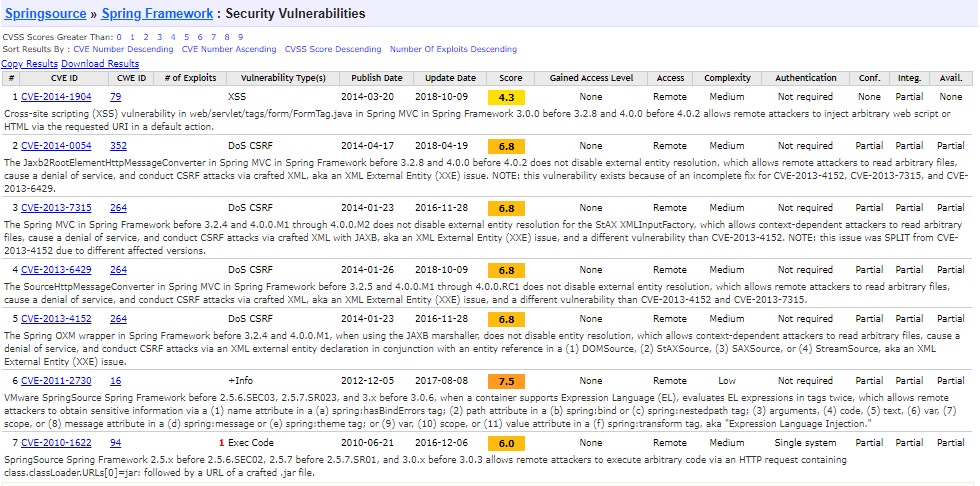Click the Update Date column header

[x=450, y=78]
